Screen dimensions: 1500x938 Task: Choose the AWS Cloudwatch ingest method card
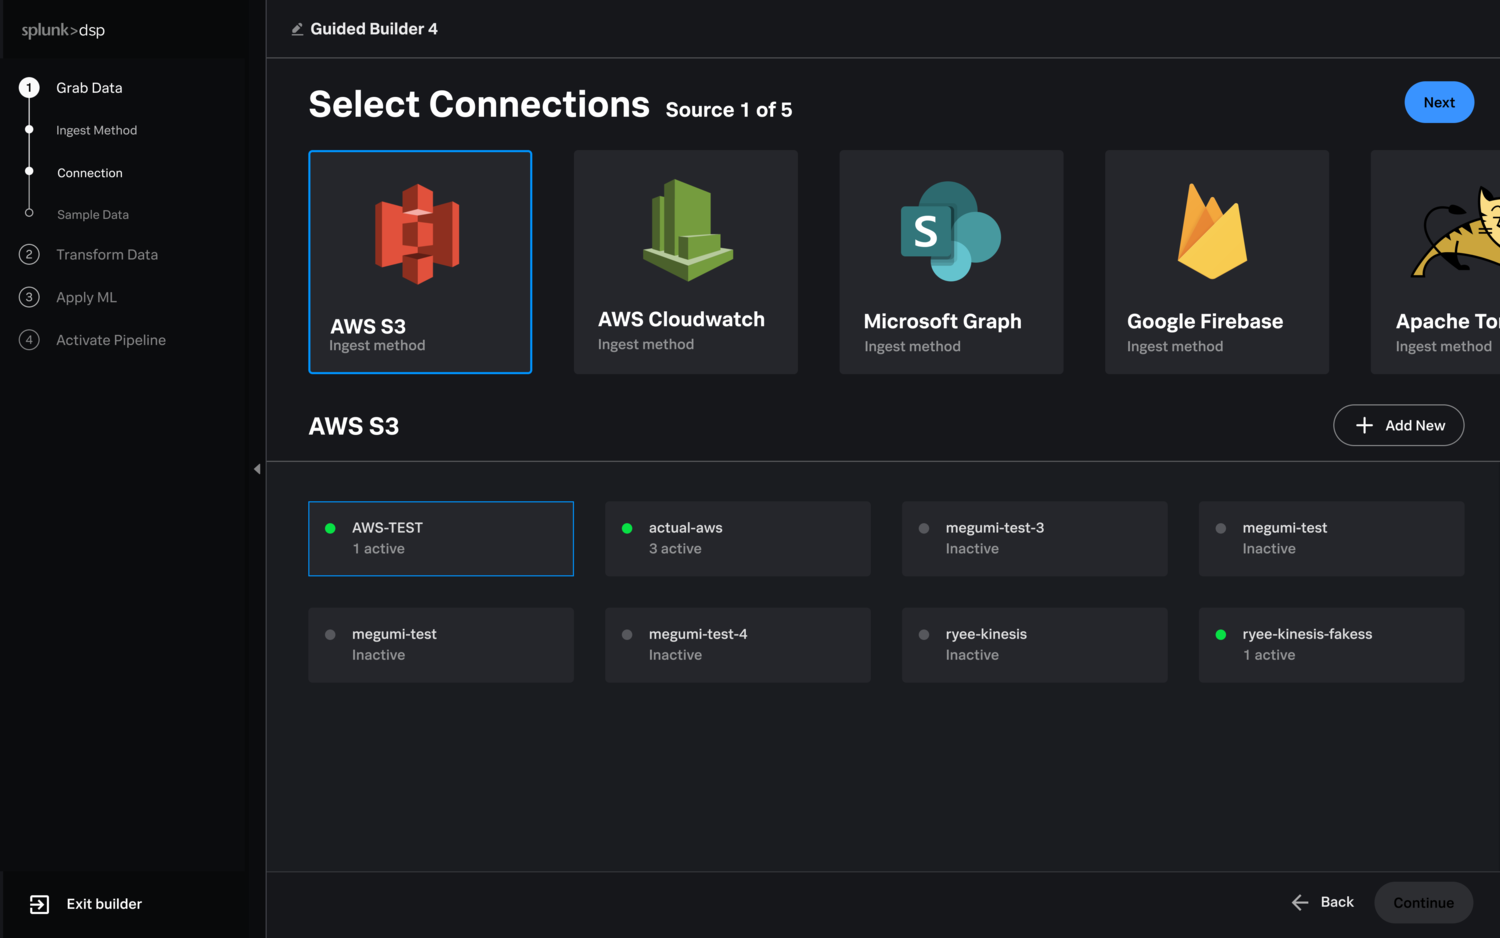(686, 262)
